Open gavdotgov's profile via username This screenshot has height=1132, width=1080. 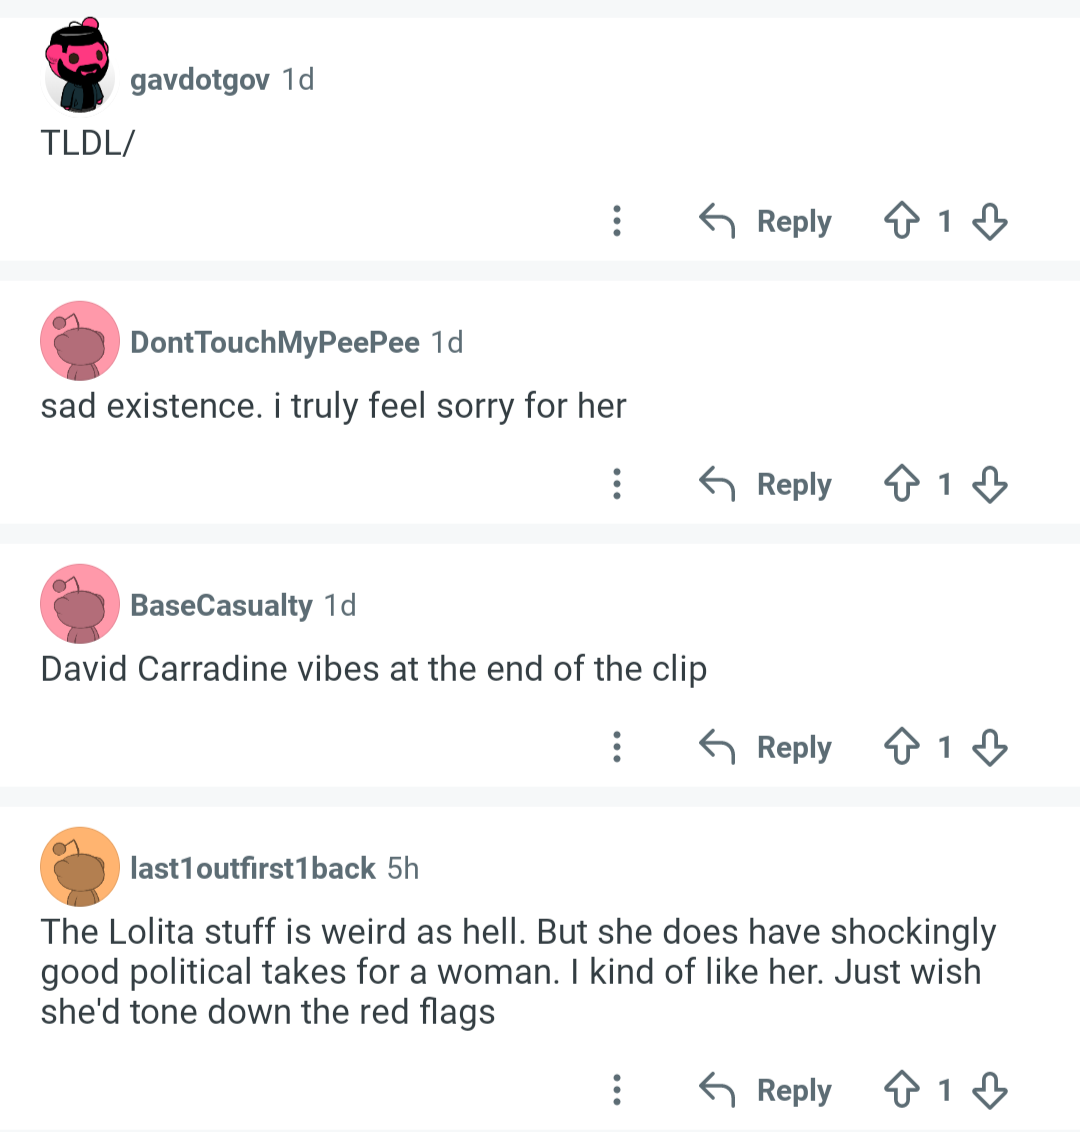[x=200, y=79]
